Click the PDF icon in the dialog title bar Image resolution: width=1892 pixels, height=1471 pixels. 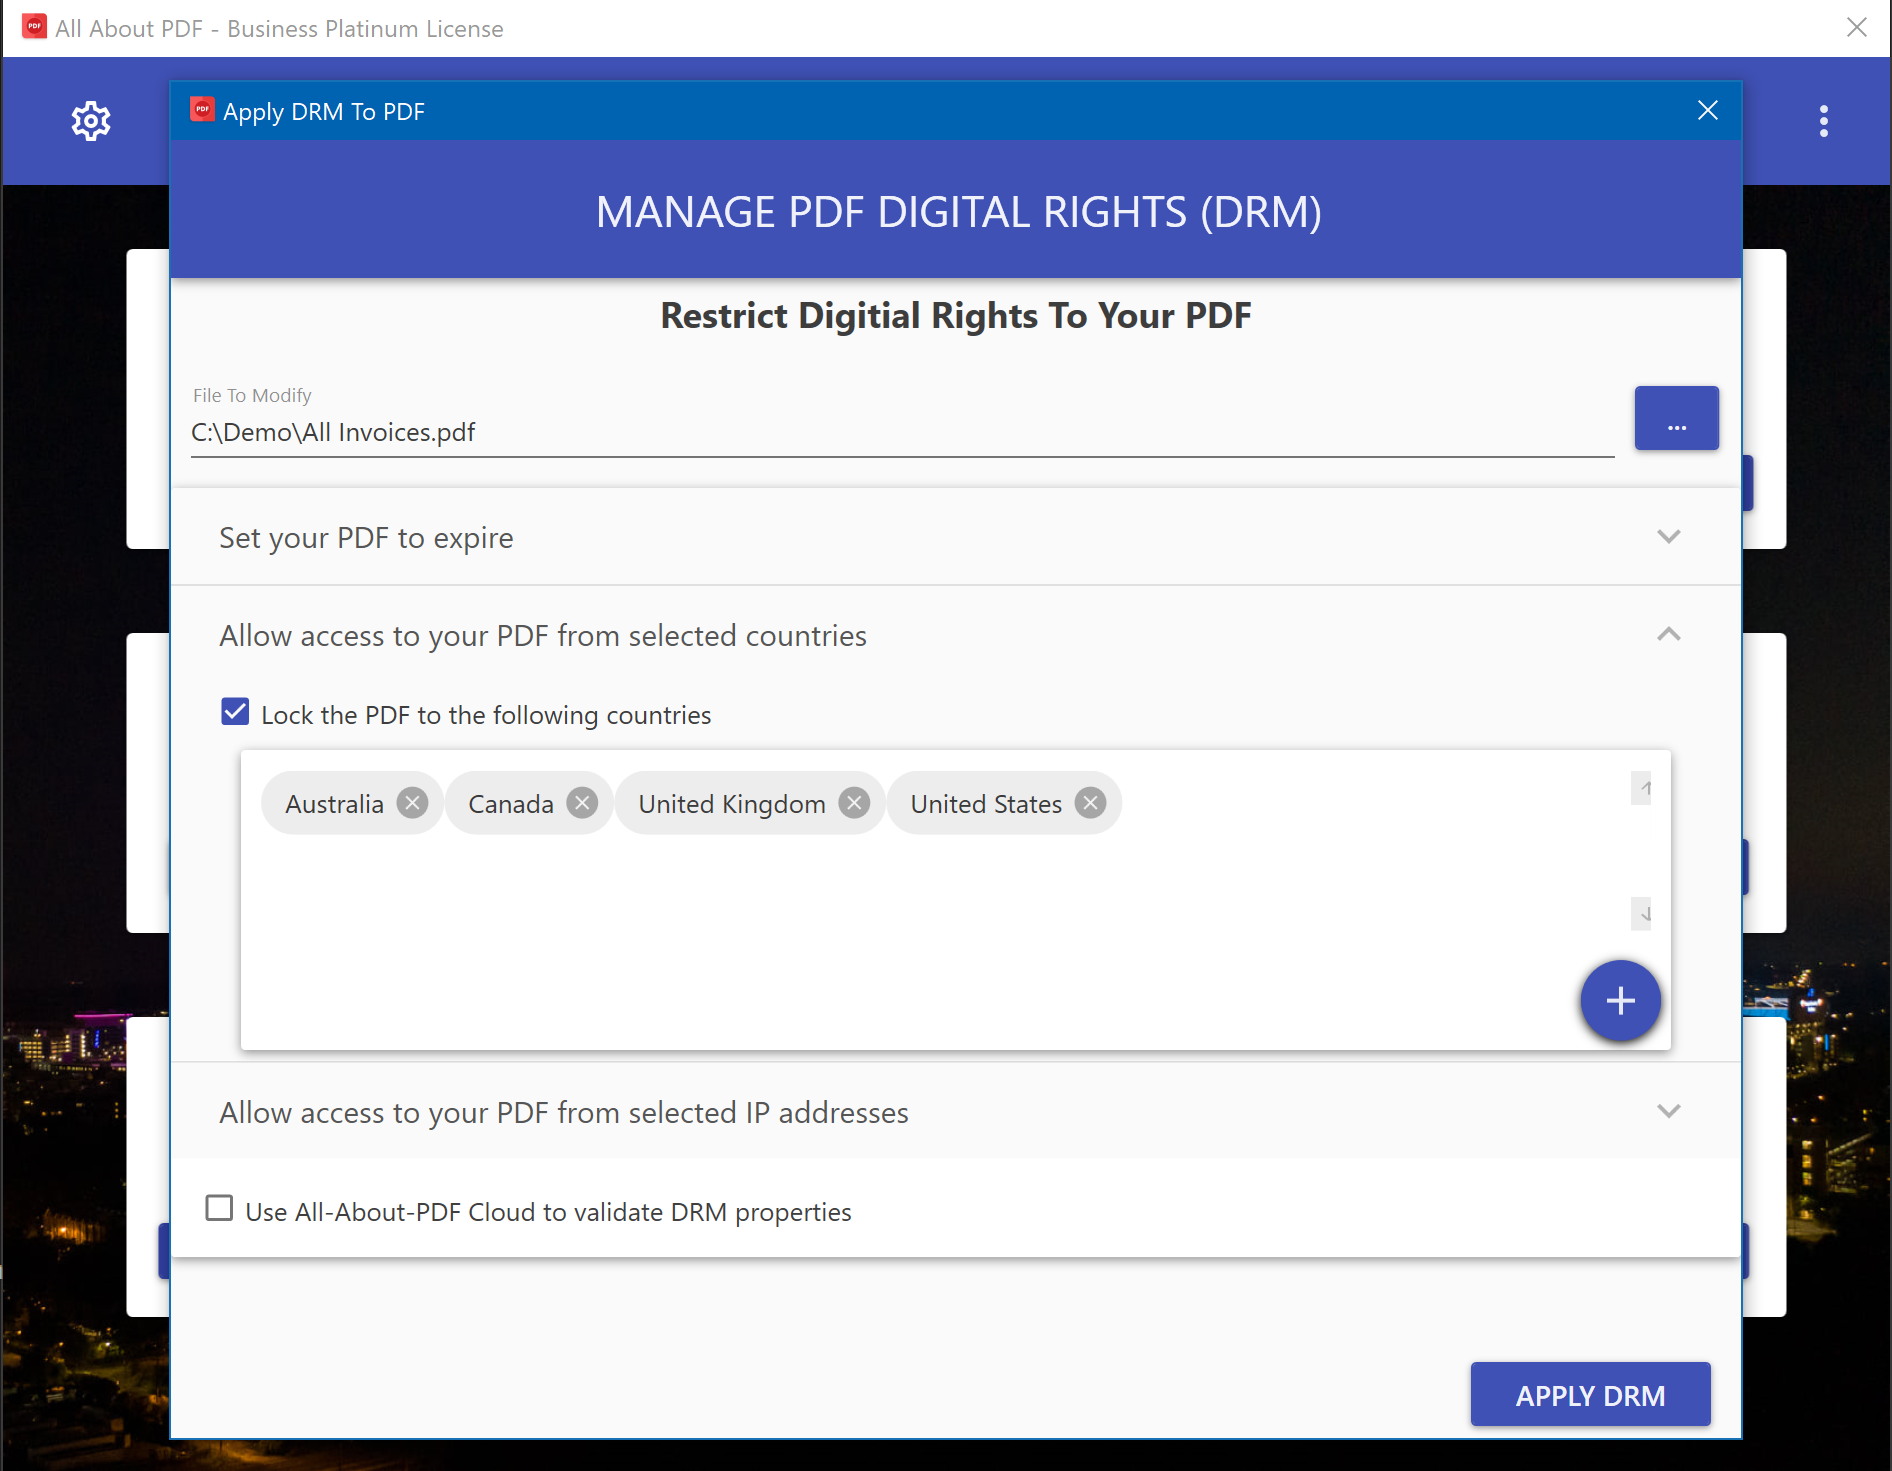pos(203,109)
